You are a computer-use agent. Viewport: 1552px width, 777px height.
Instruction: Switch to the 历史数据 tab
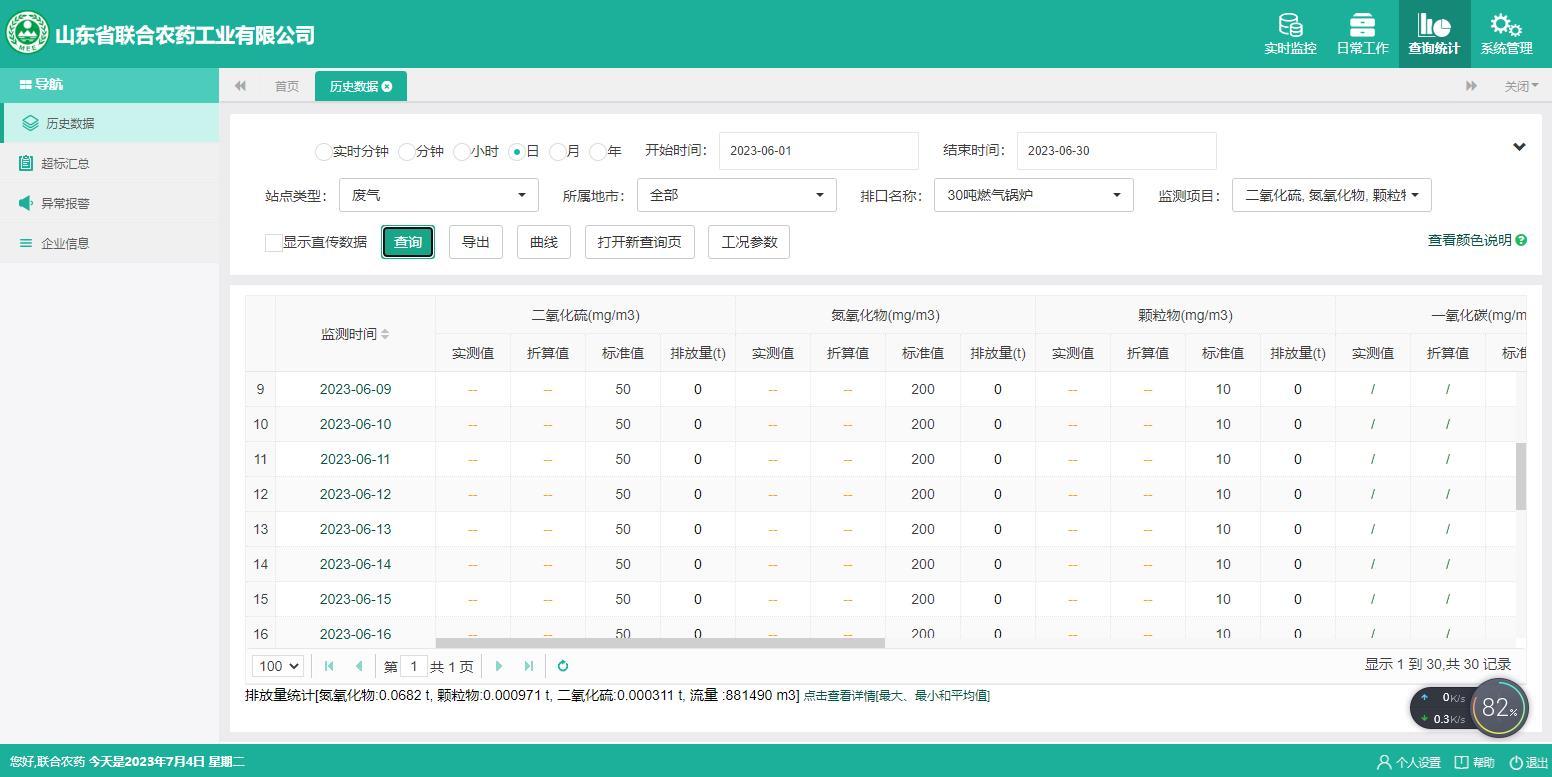pos(361,86)
